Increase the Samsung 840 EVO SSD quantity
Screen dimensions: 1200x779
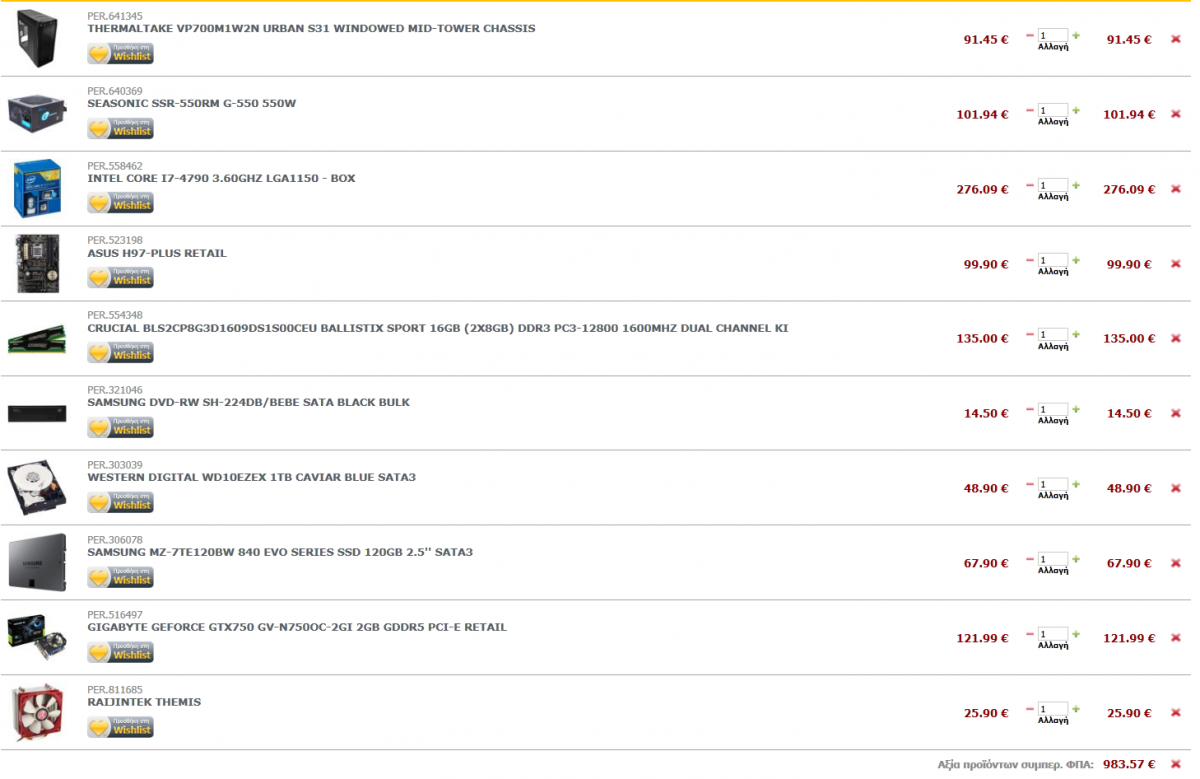[x=1076, y=559]
